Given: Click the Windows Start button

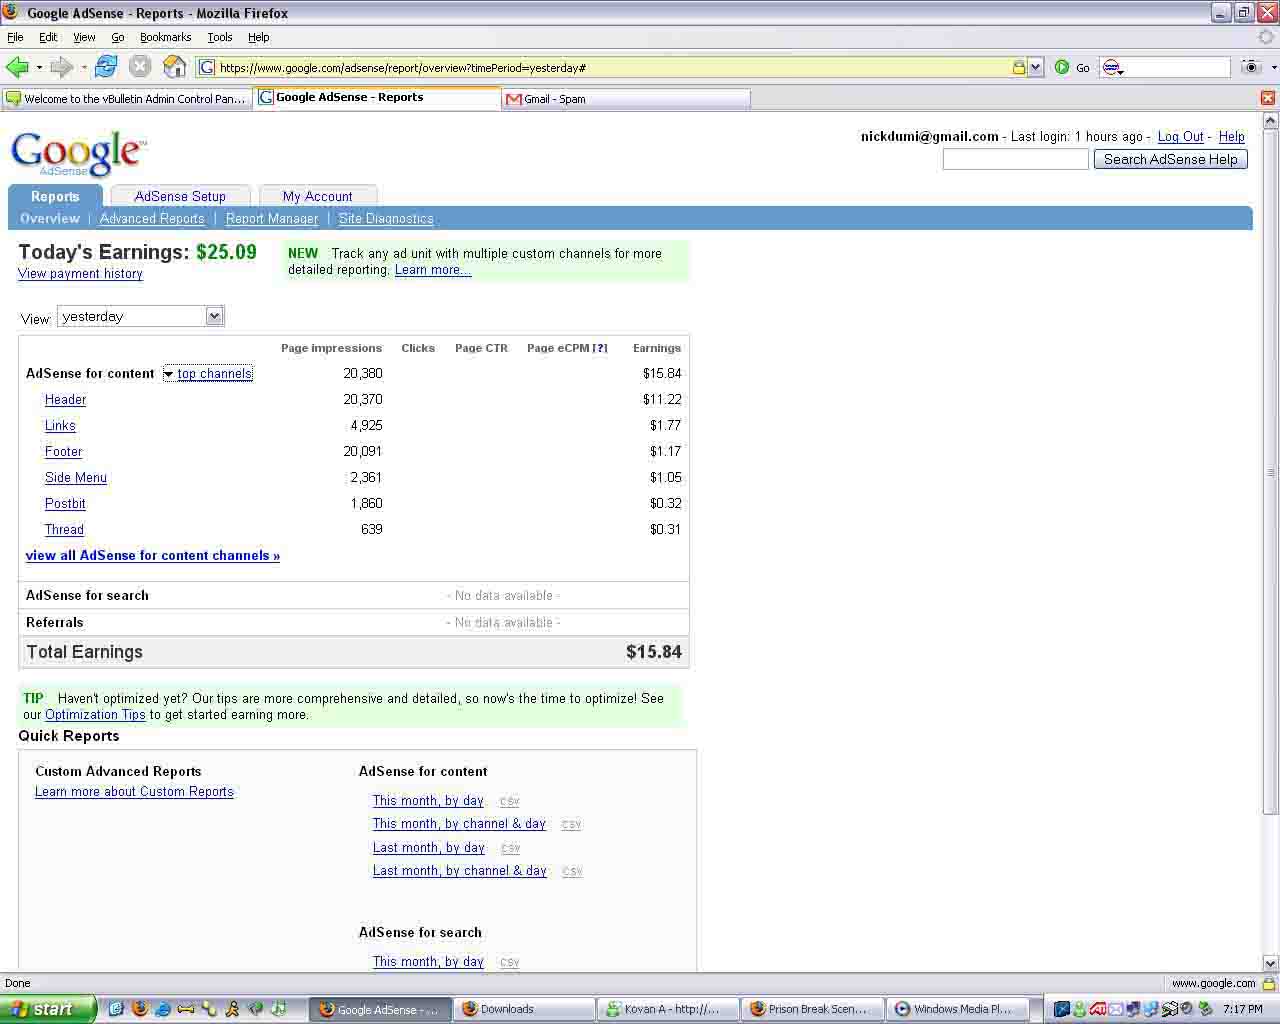Looking at the screenshot, I should [48, 1009].
